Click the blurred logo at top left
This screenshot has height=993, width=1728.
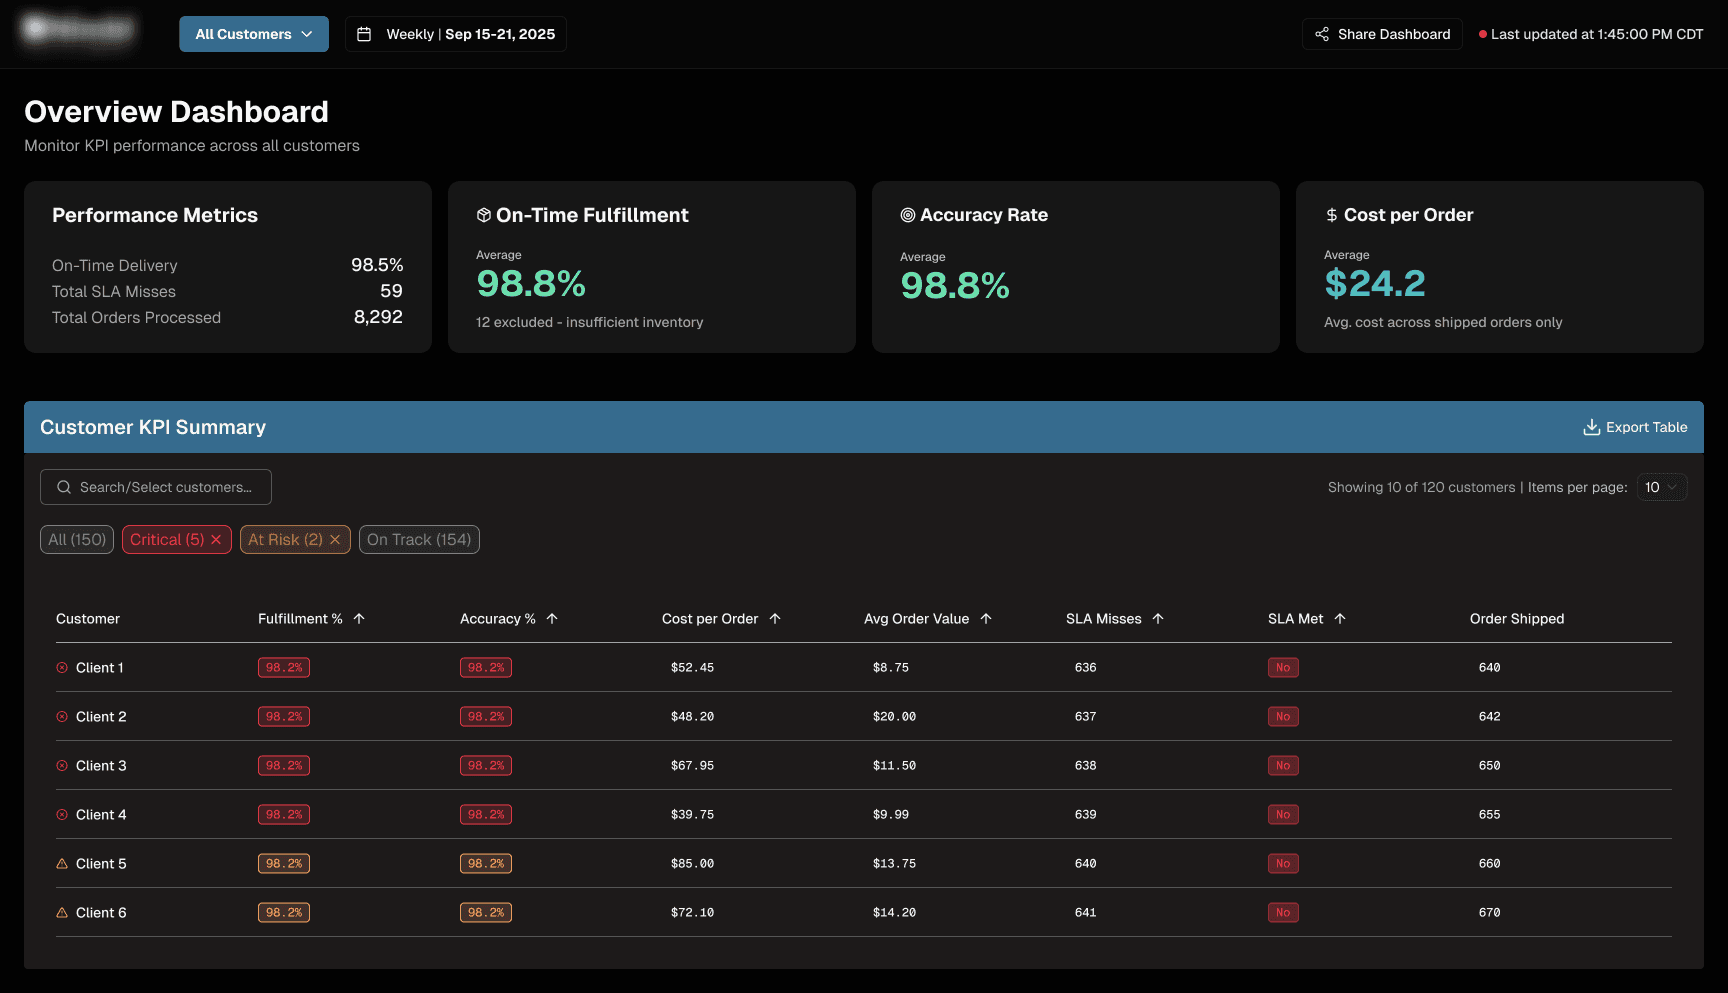coord(78,30)
